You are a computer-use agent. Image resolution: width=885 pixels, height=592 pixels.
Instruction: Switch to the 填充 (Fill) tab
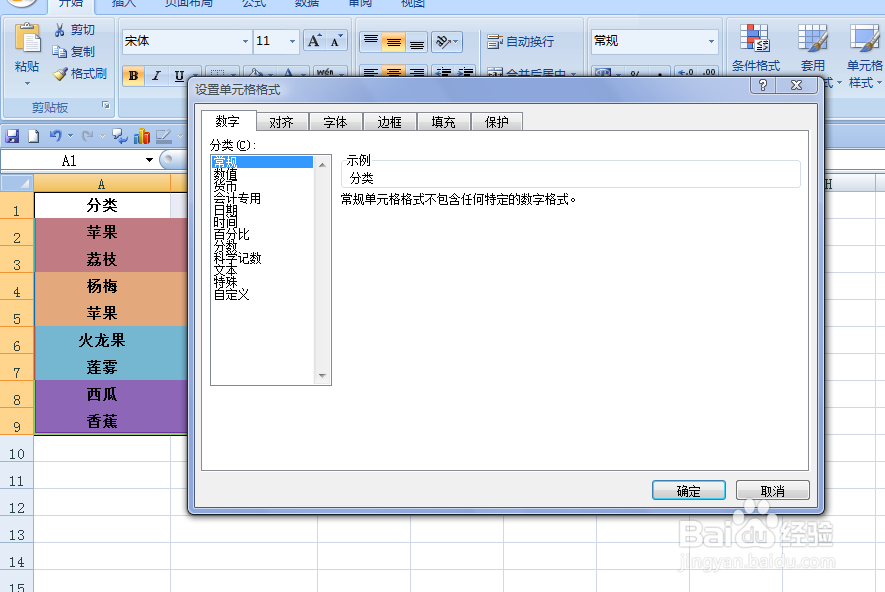(x=443, y=122)
